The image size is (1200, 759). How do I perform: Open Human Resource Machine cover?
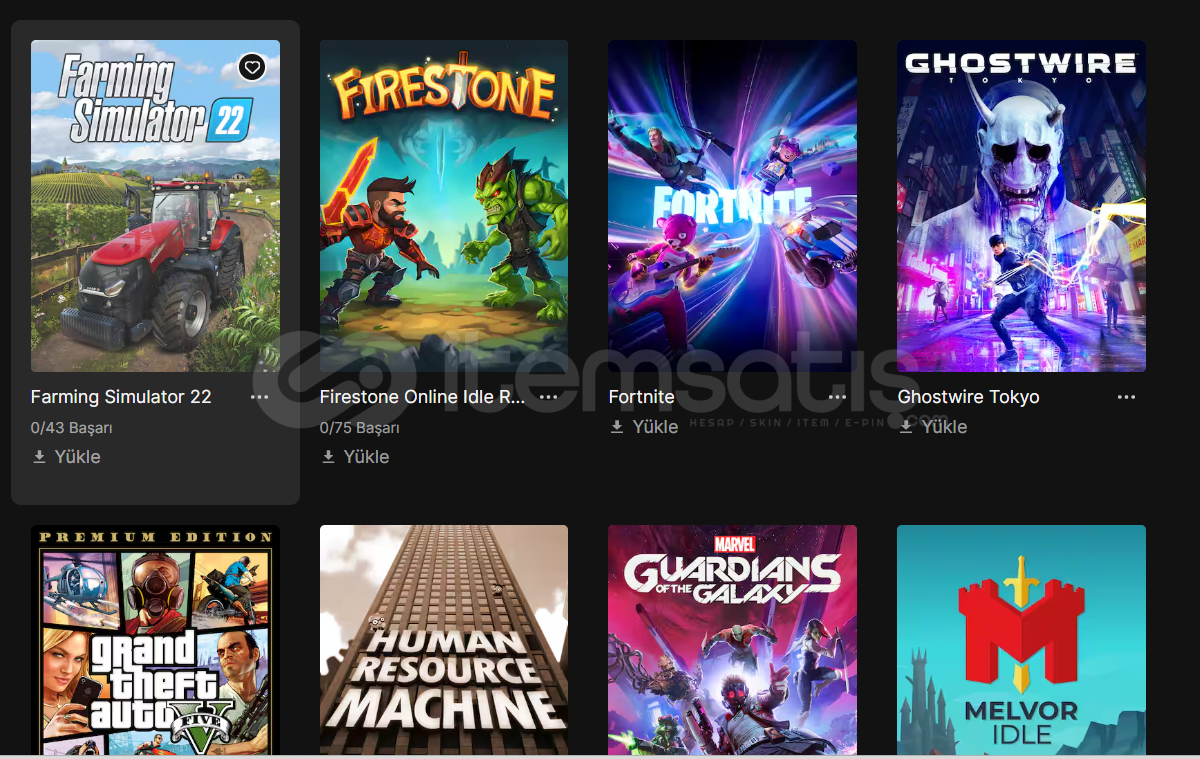[x=444, y=640]
